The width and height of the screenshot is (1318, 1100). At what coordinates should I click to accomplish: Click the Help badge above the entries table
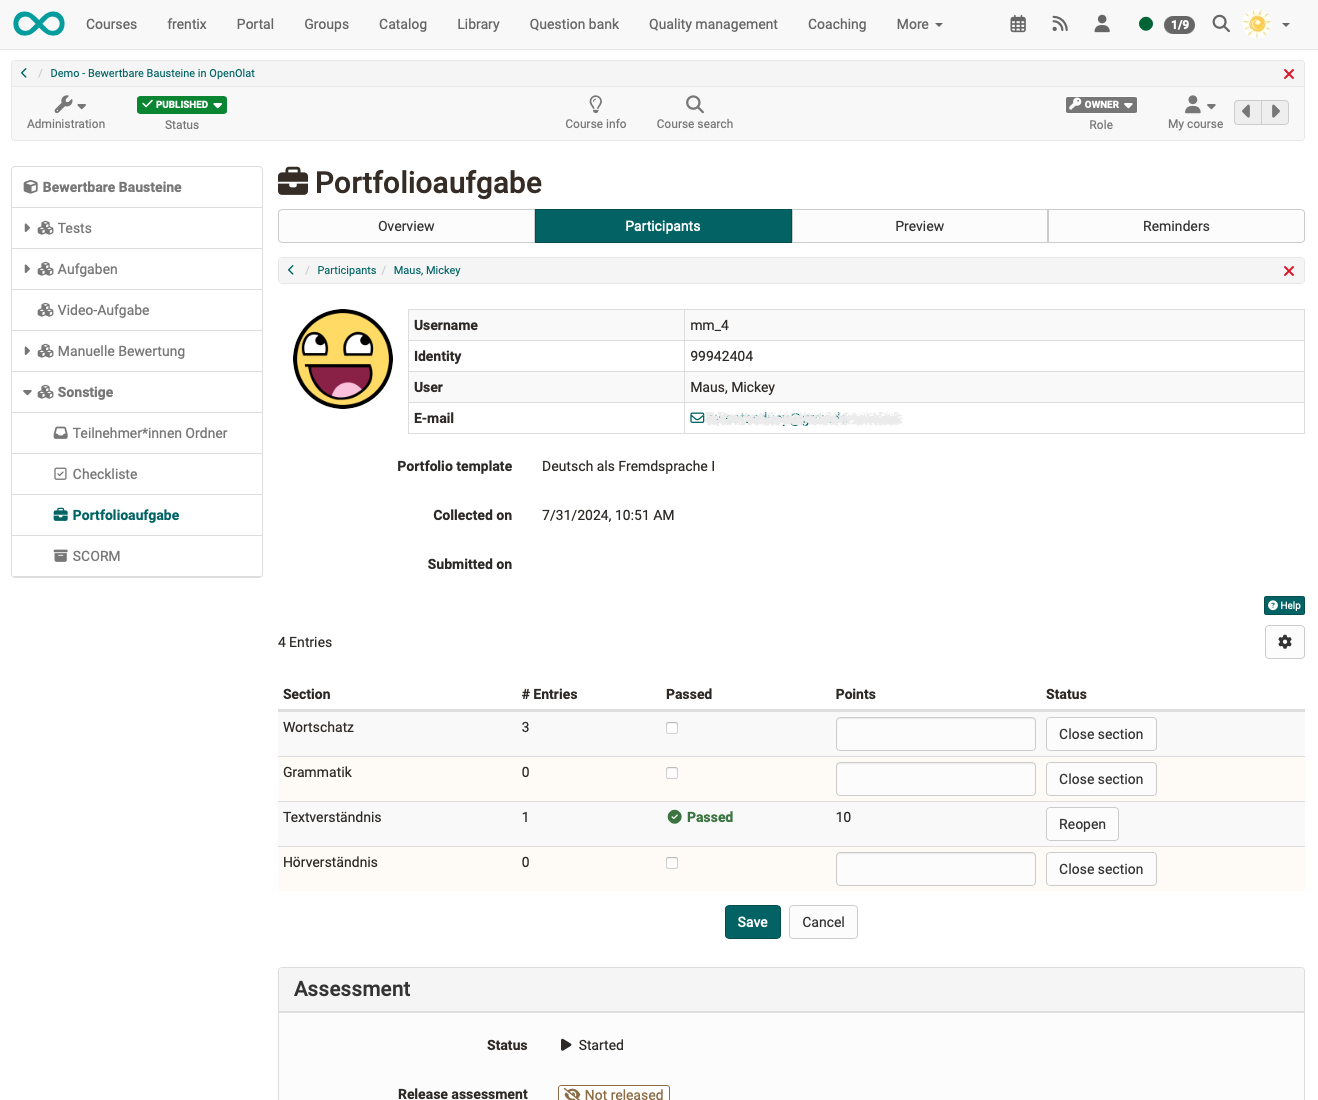[x=1283, y=605]
